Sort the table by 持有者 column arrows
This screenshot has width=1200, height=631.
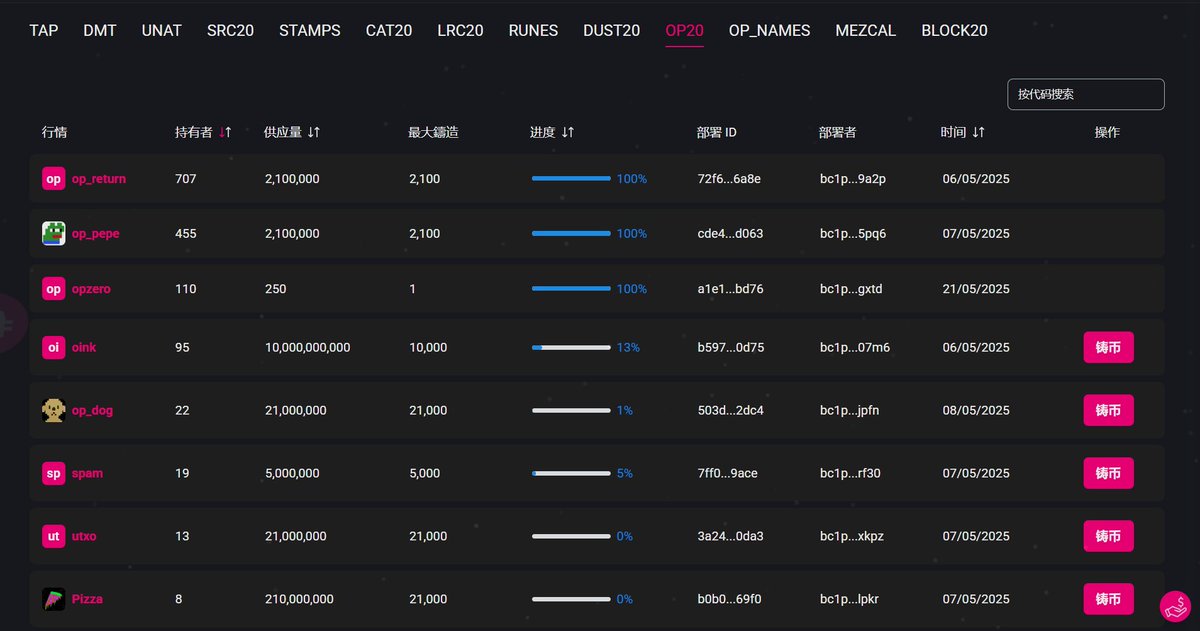click(x=225, y=132)
